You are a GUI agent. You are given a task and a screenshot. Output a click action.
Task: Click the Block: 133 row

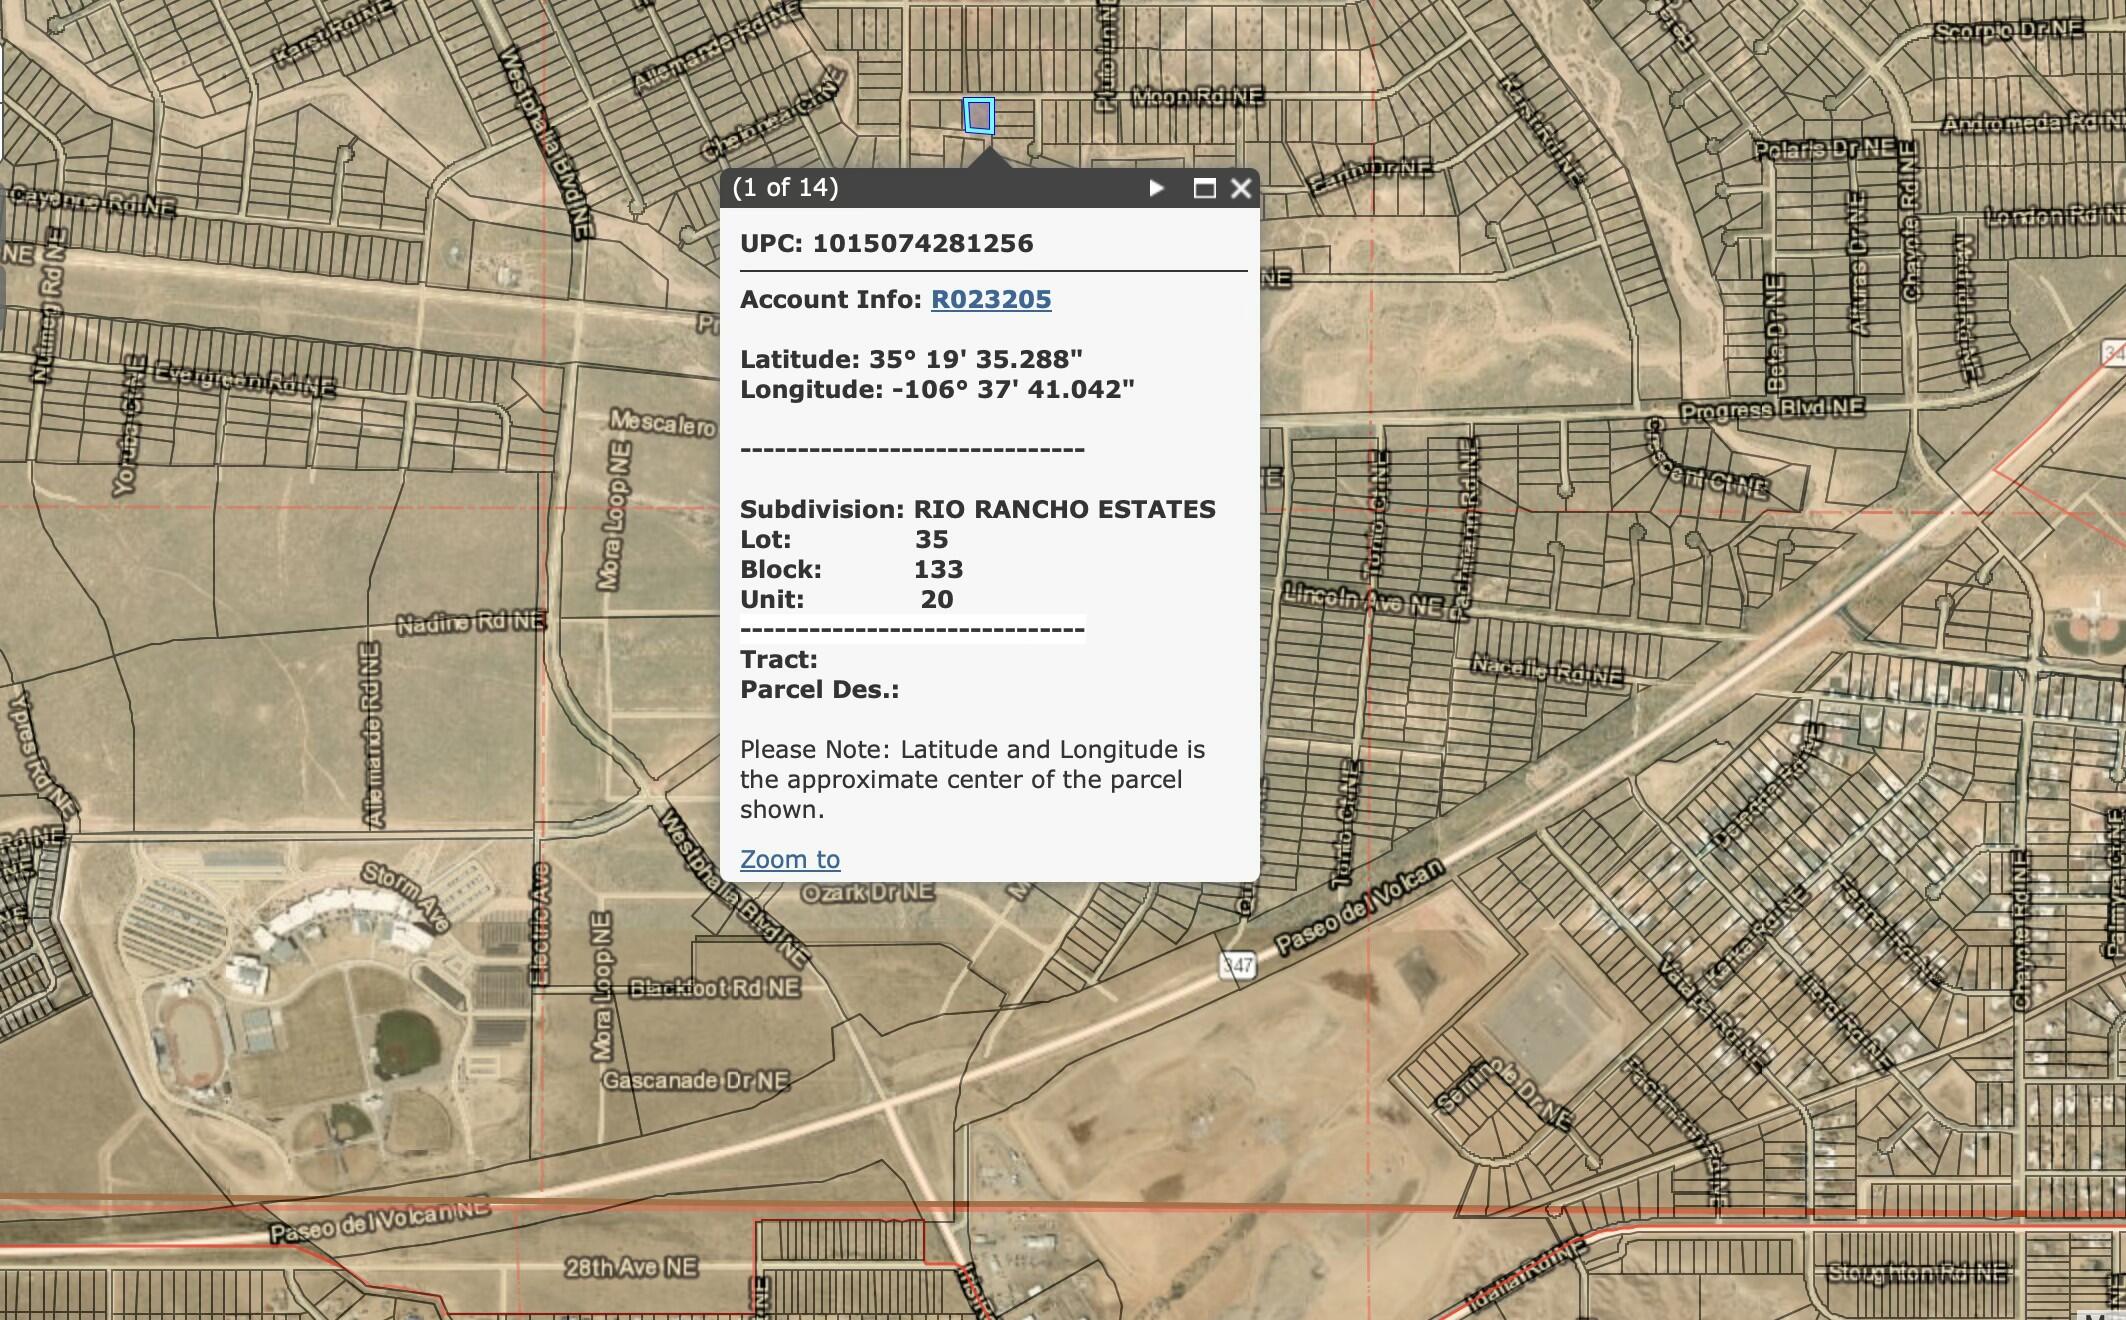[x=852, y=569]
